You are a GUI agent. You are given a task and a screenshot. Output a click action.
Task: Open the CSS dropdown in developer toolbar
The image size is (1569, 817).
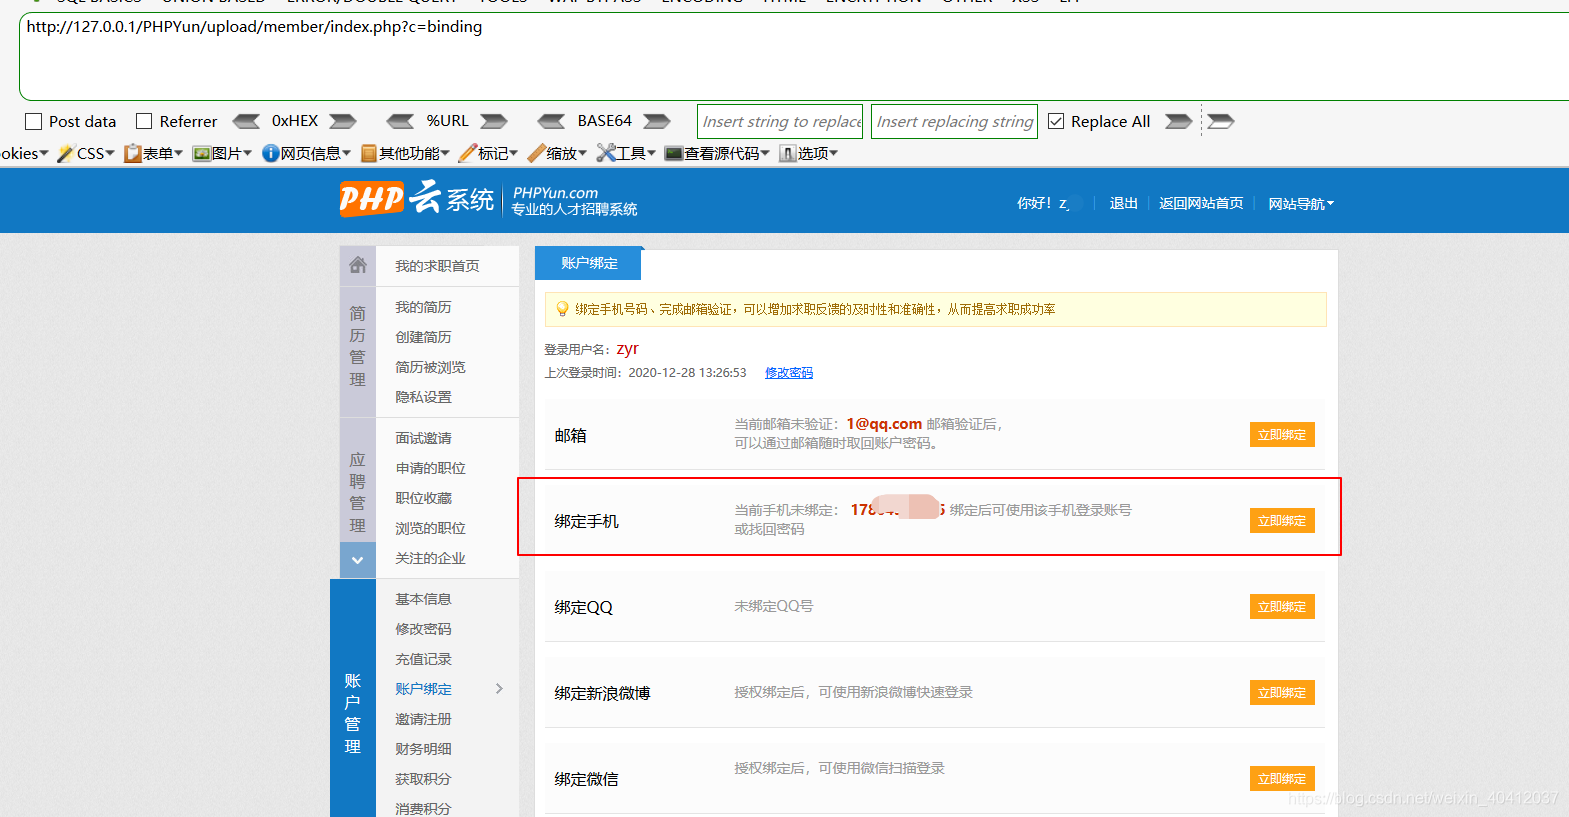click(86, 153)
